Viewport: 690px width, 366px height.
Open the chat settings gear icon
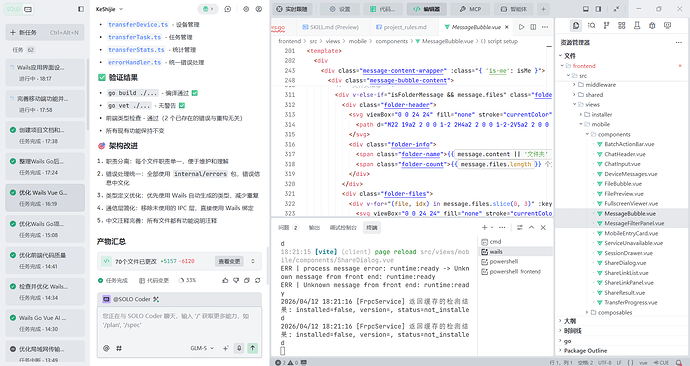(x=246, y=9)
